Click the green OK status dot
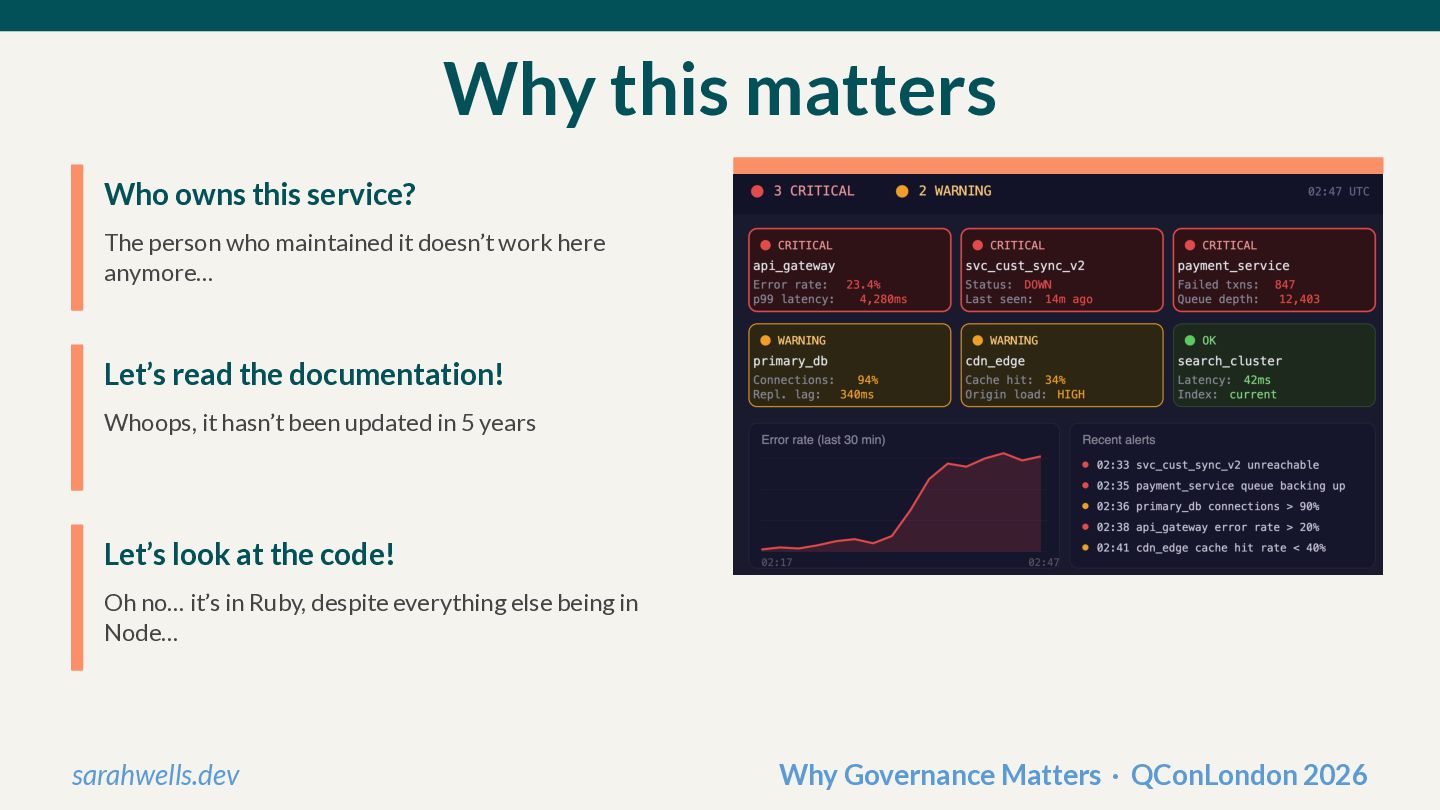The height and width of the screenshot is (810, 1440). coord(1190,340)
